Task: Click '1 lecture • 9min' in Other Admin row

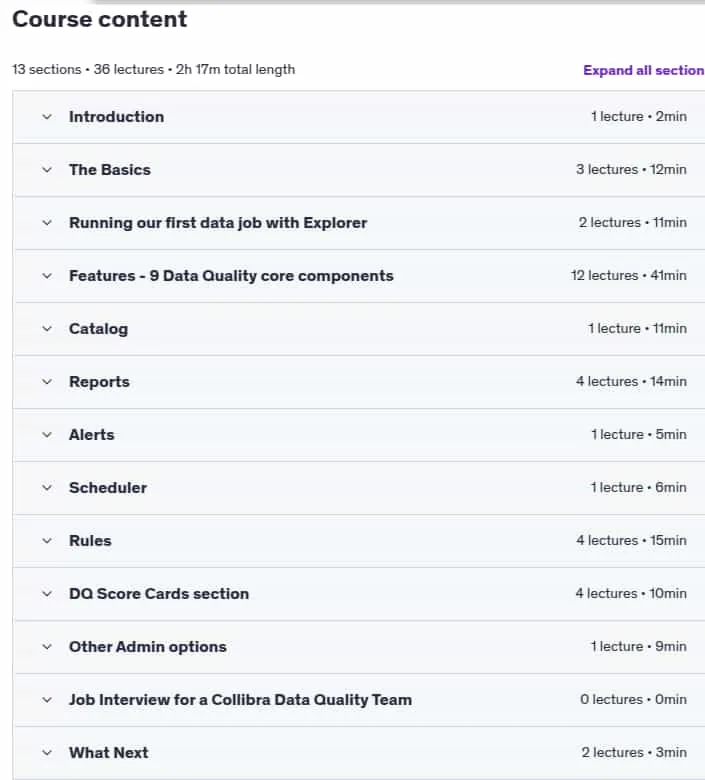Action: 638,646
